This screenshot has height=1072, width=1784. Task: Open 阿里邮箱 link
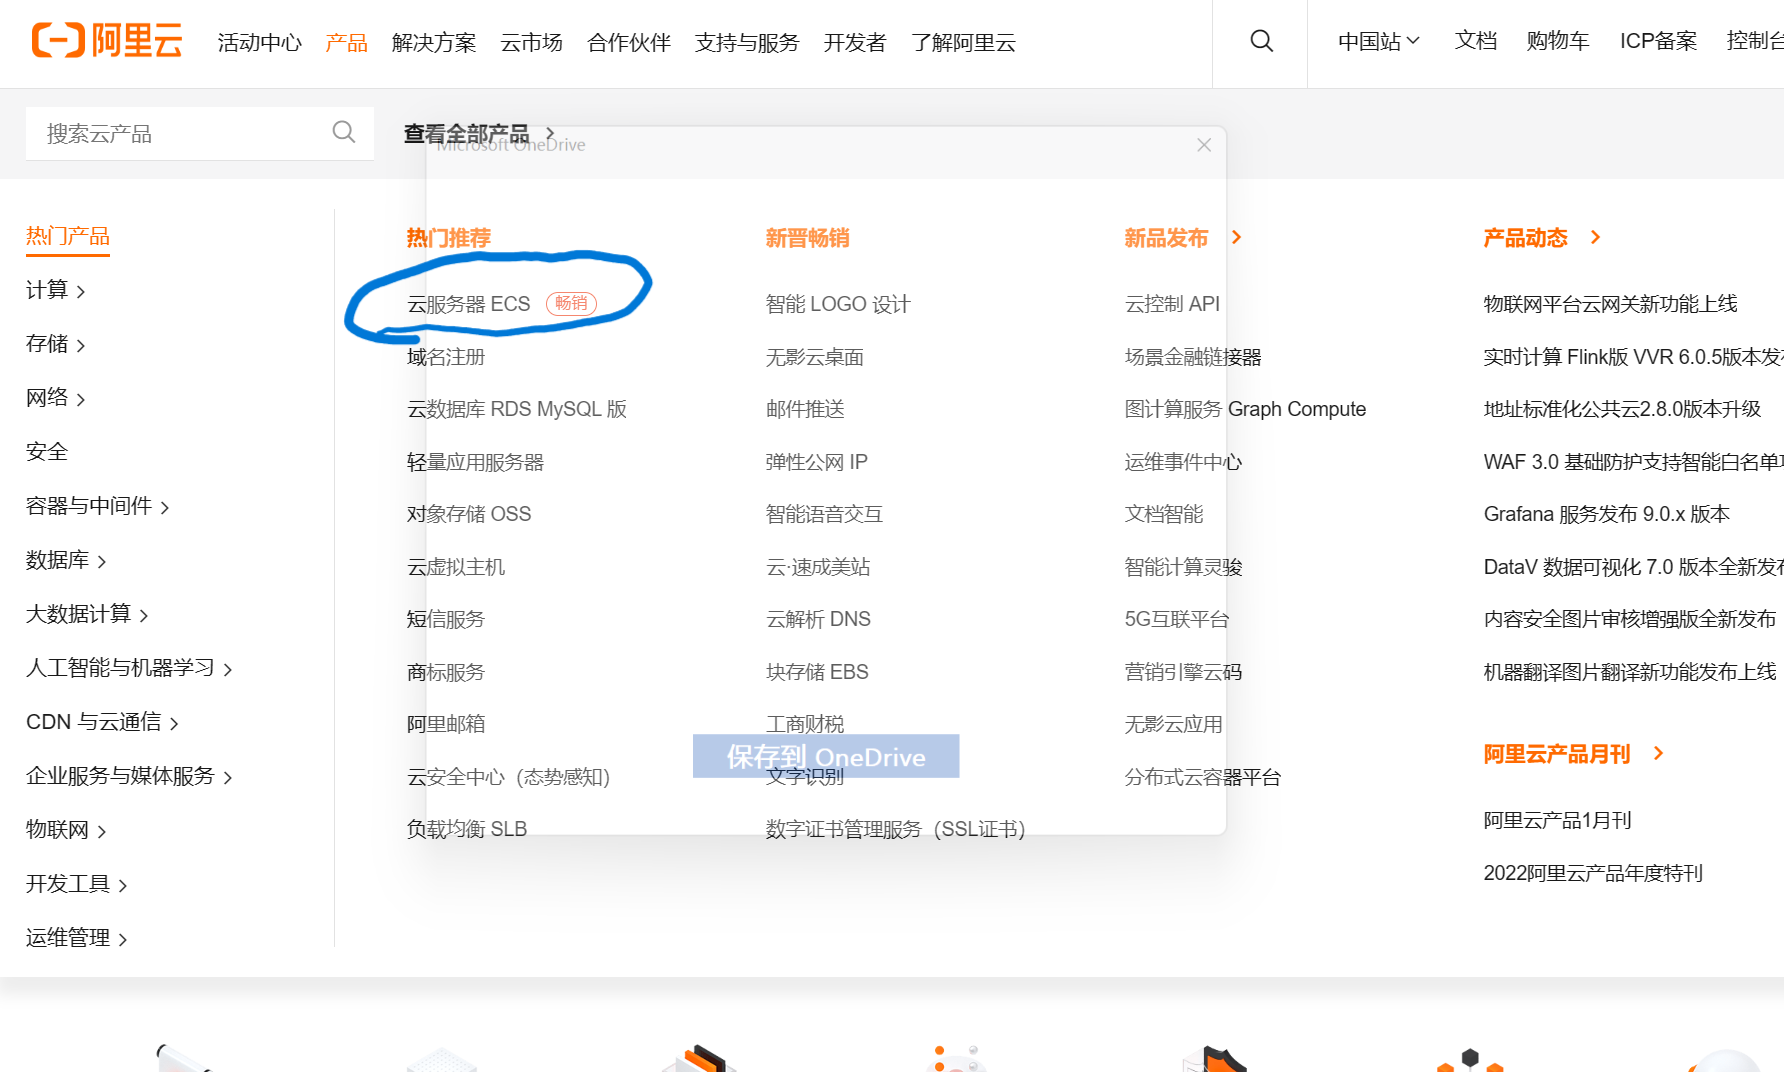pyautogui.click(x=446, y=724)
